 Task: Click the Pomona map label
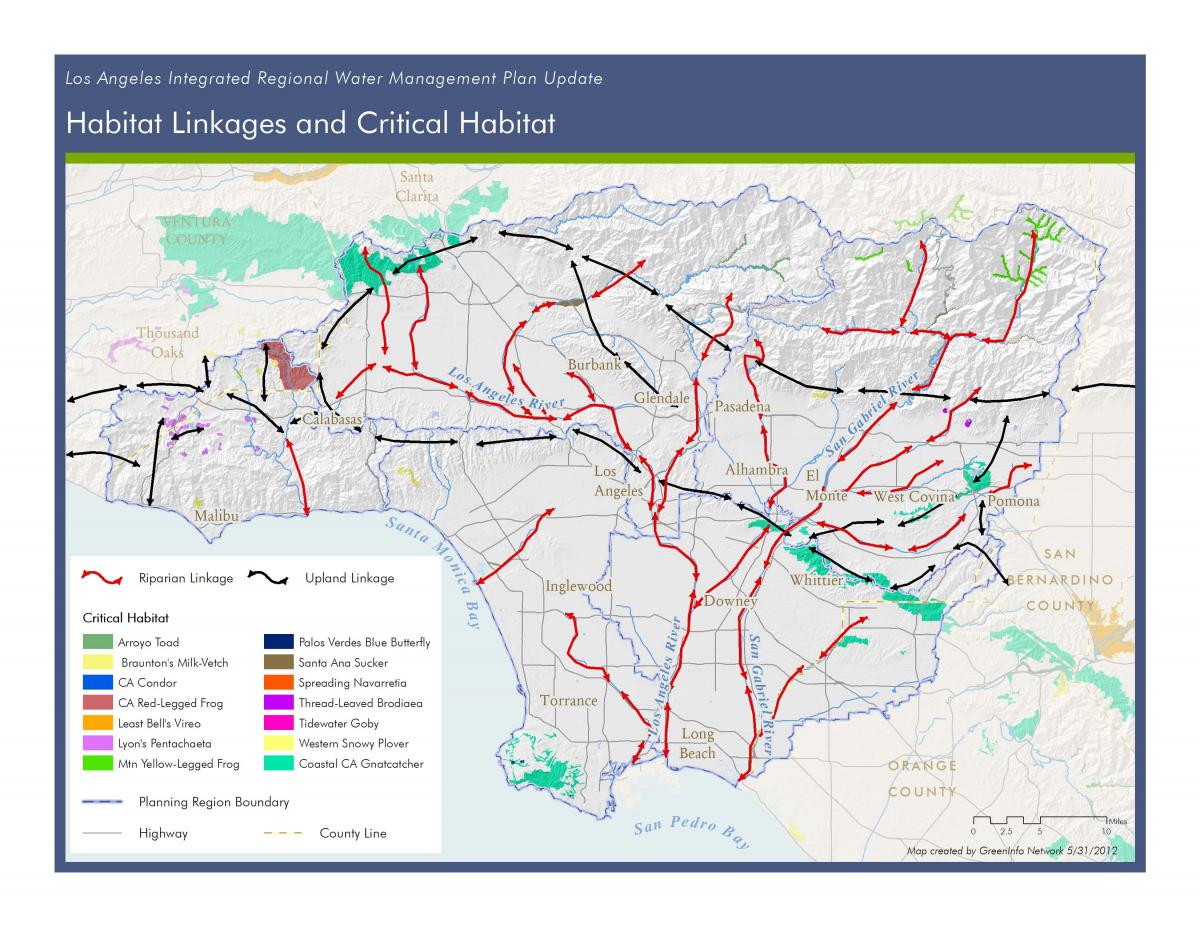pos(1014,501)
